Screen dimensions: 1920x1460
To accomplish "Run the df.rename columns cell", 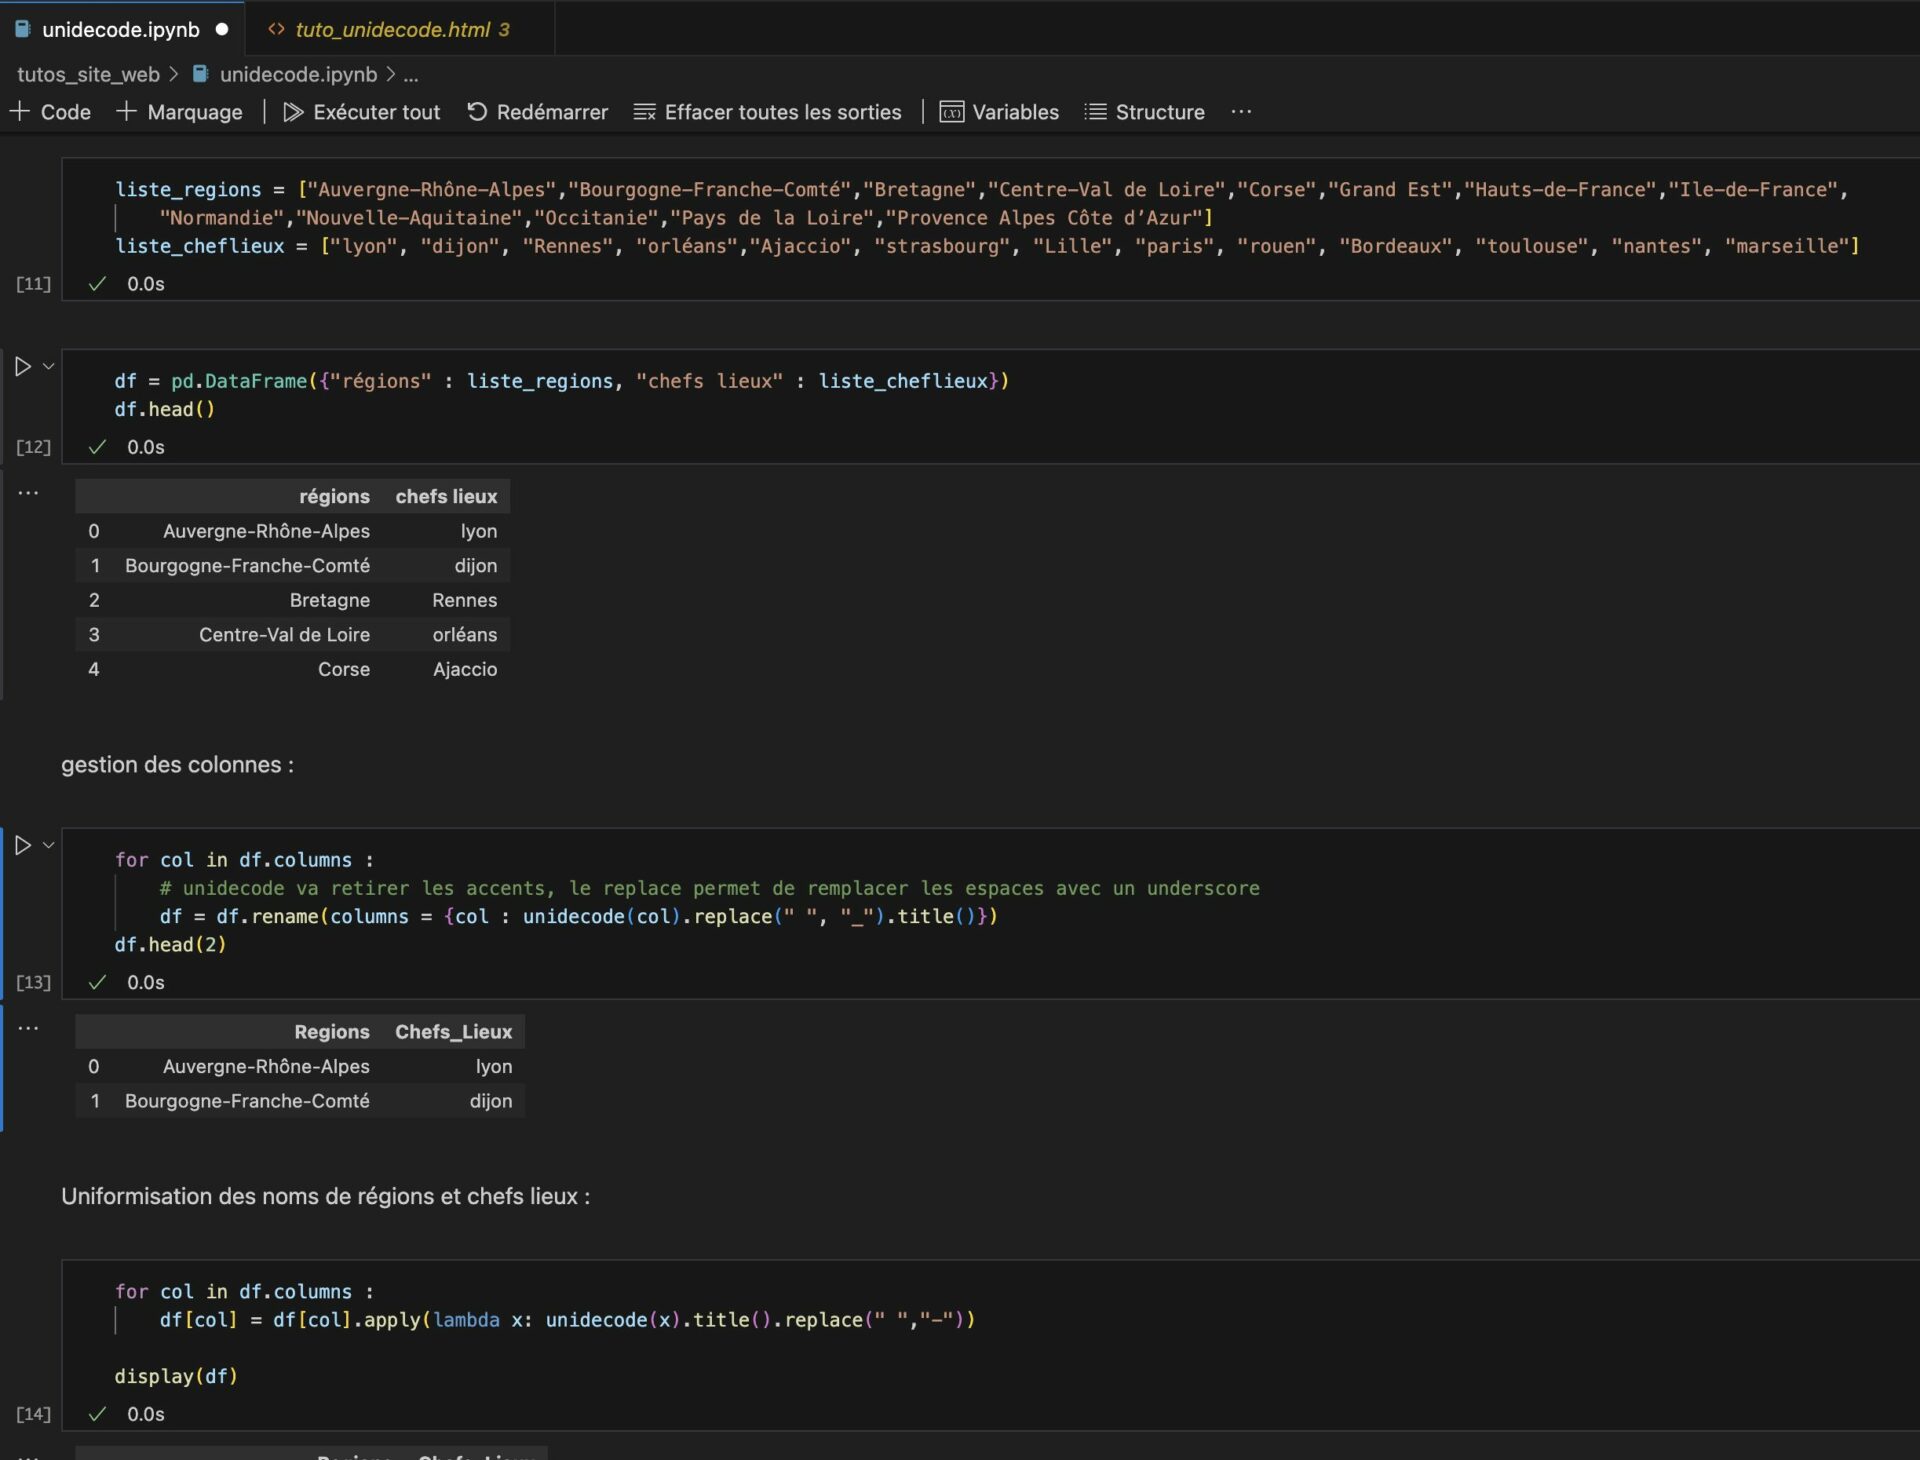I will tap(23, 846).
